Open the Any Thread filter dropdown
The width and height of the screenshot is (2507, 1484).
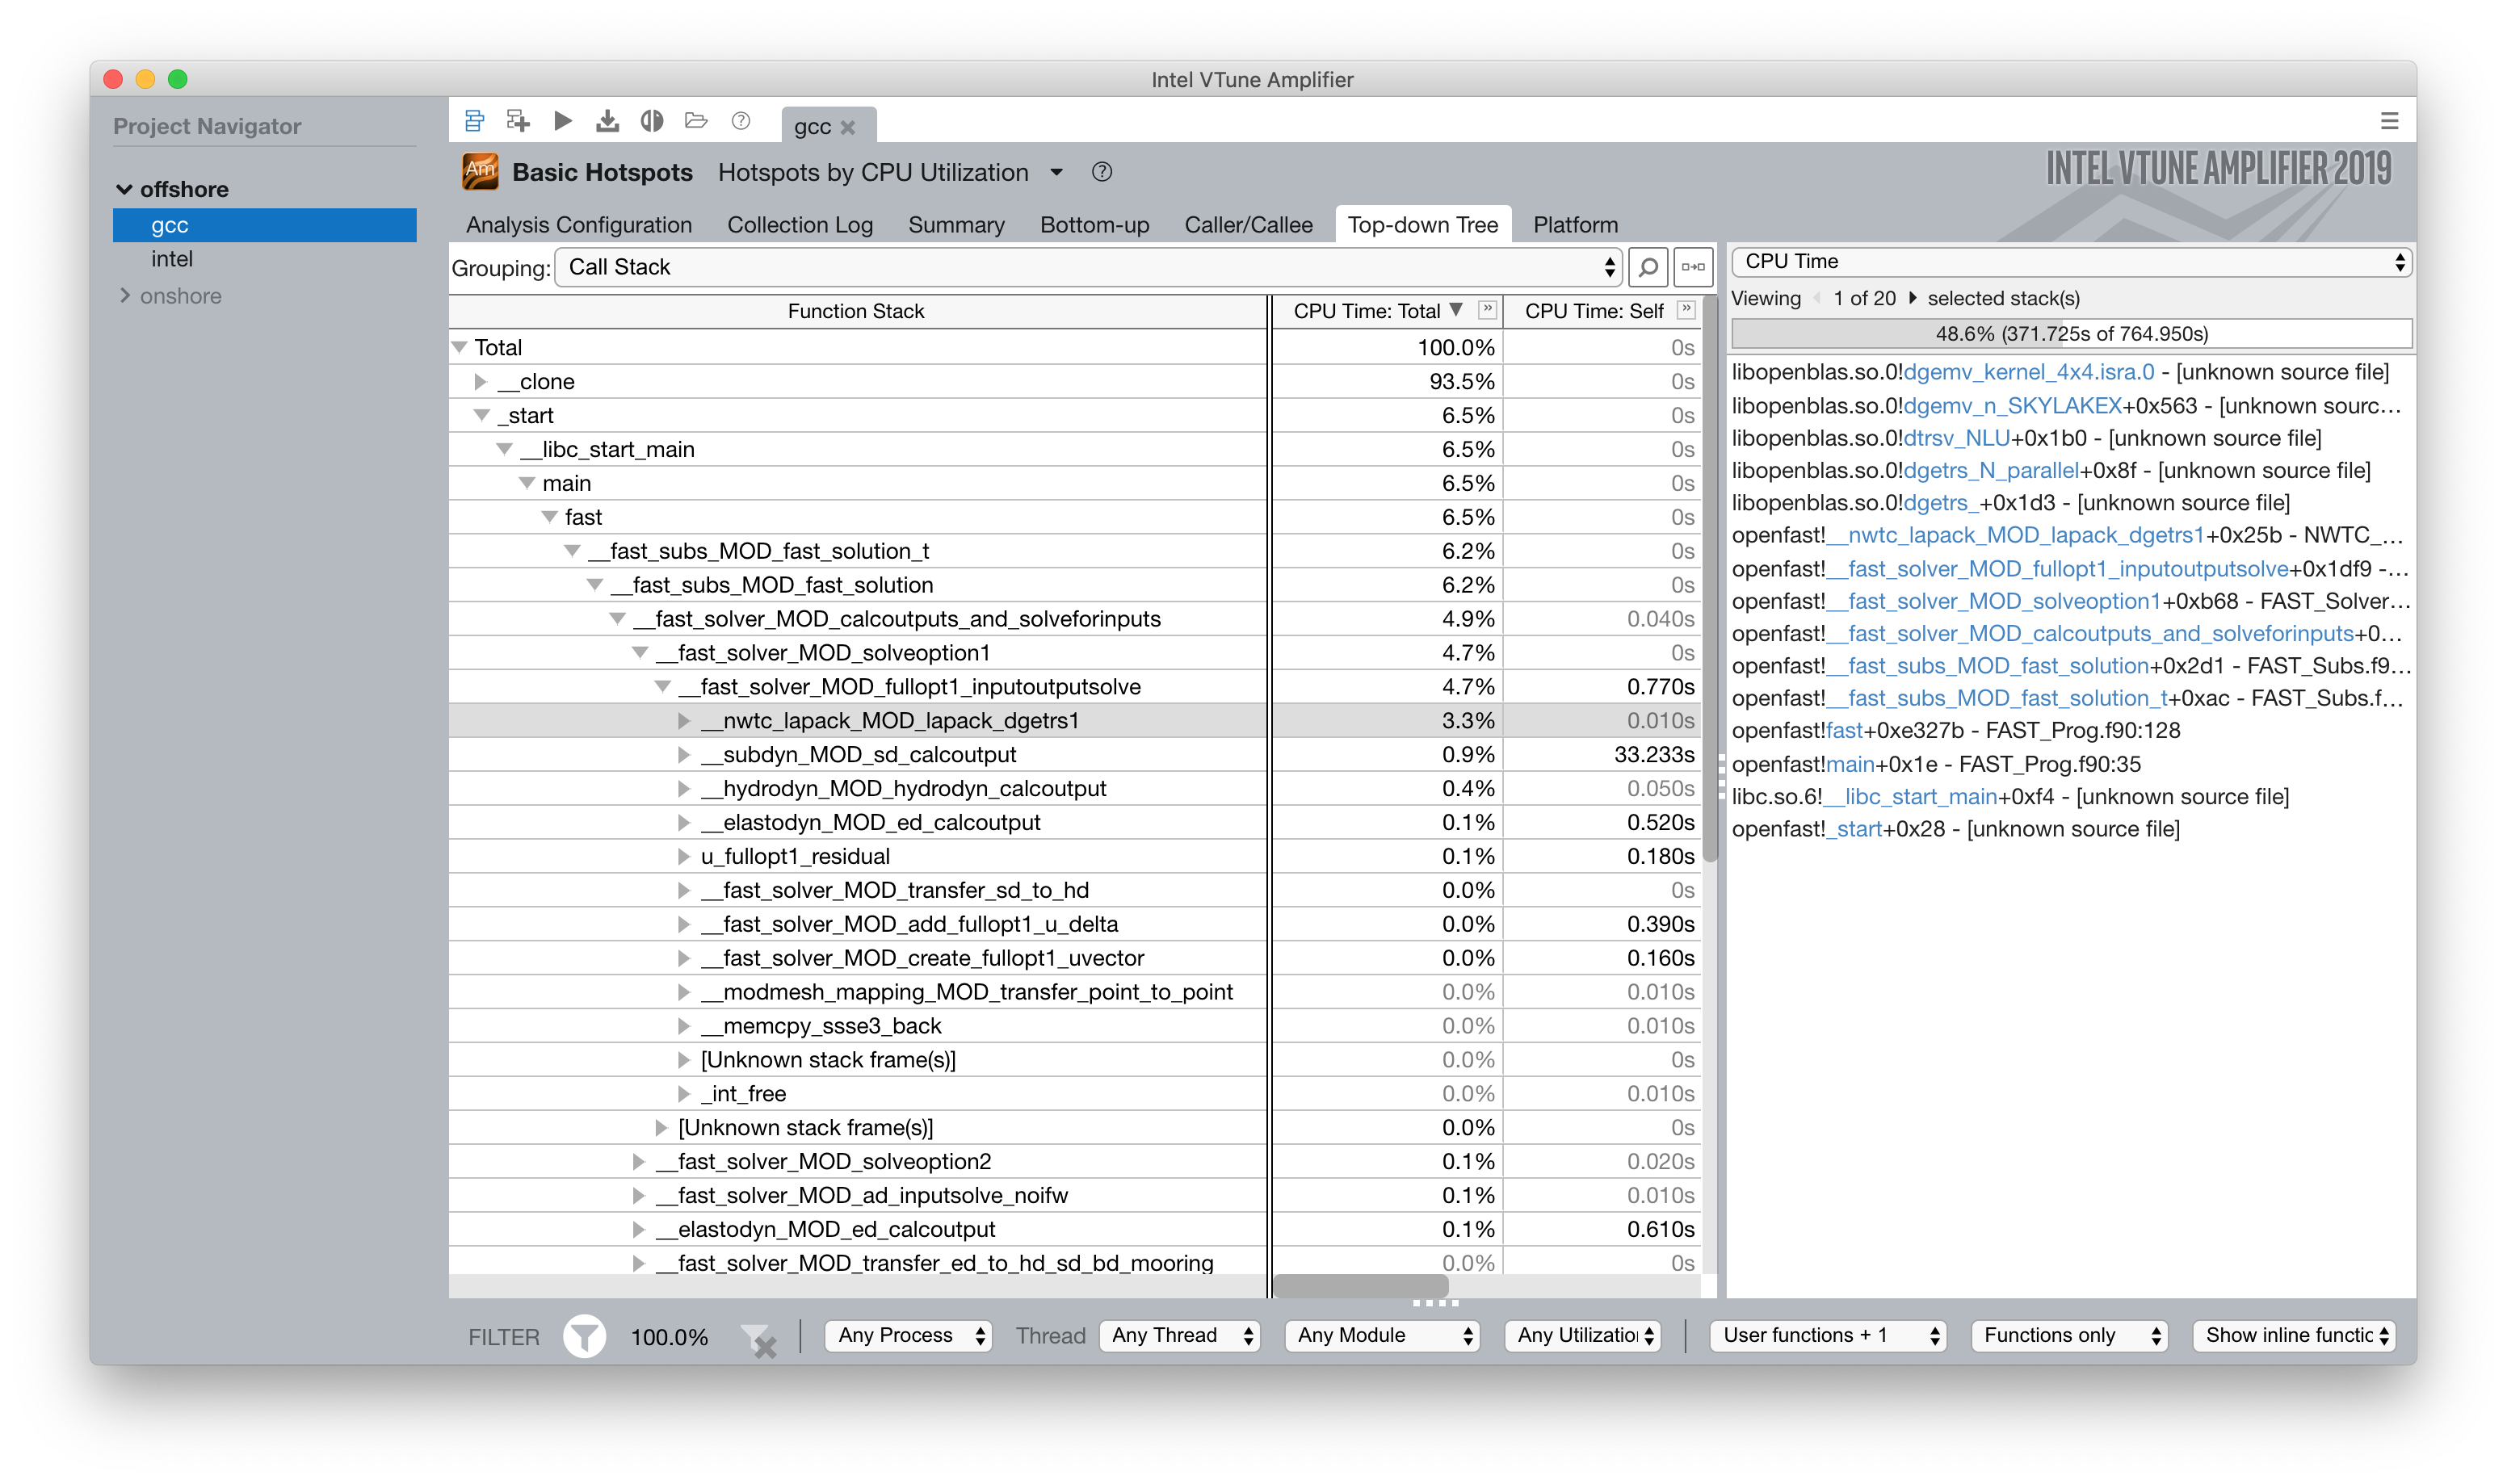pos(1179,1336)
